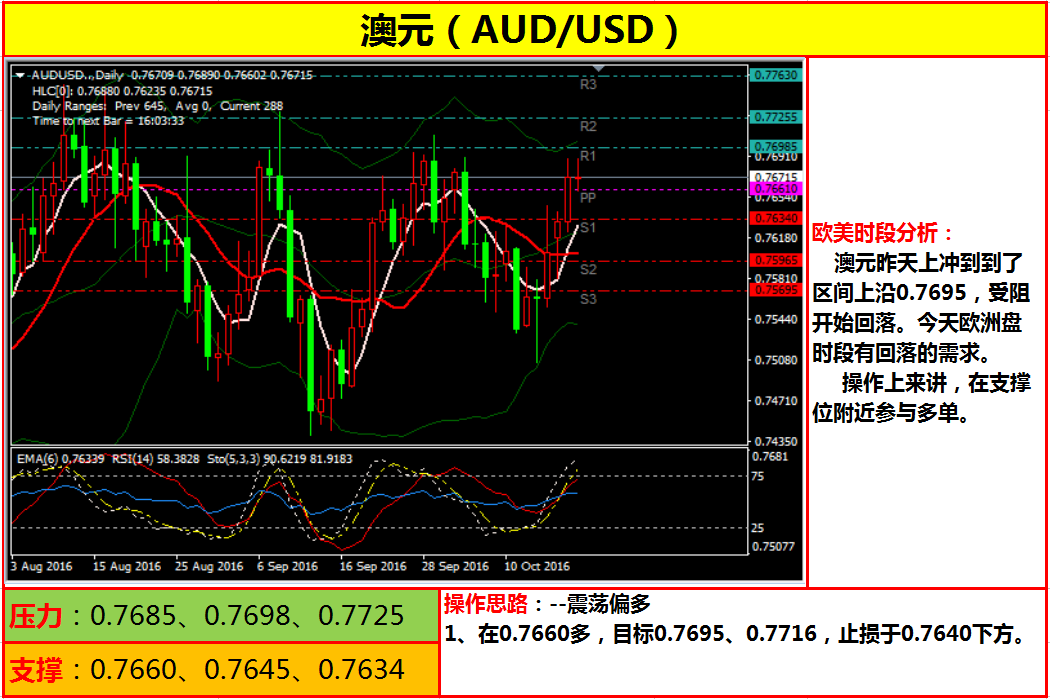Select the S1 pivot label
This screenshot has height=699, width=1050.
point(588,228)
